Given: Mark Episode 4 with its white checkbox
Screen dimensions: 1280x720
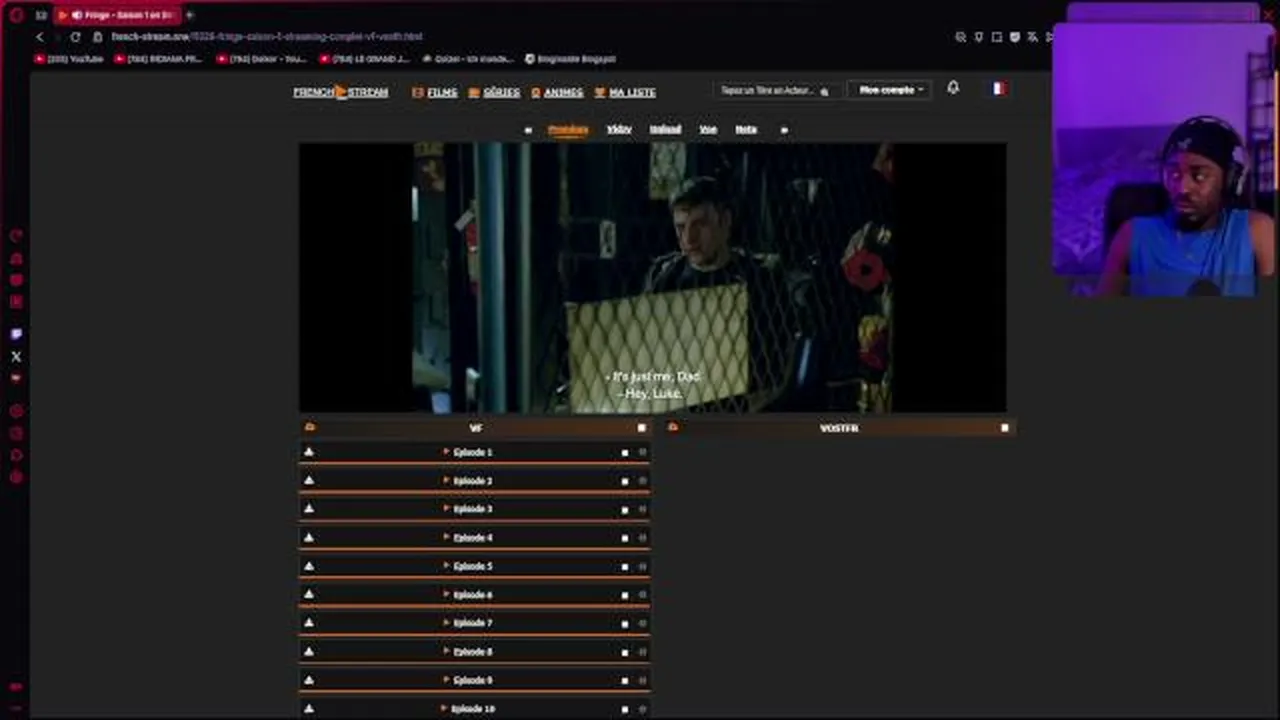Looking at the screenshot, I should point(625,538).
